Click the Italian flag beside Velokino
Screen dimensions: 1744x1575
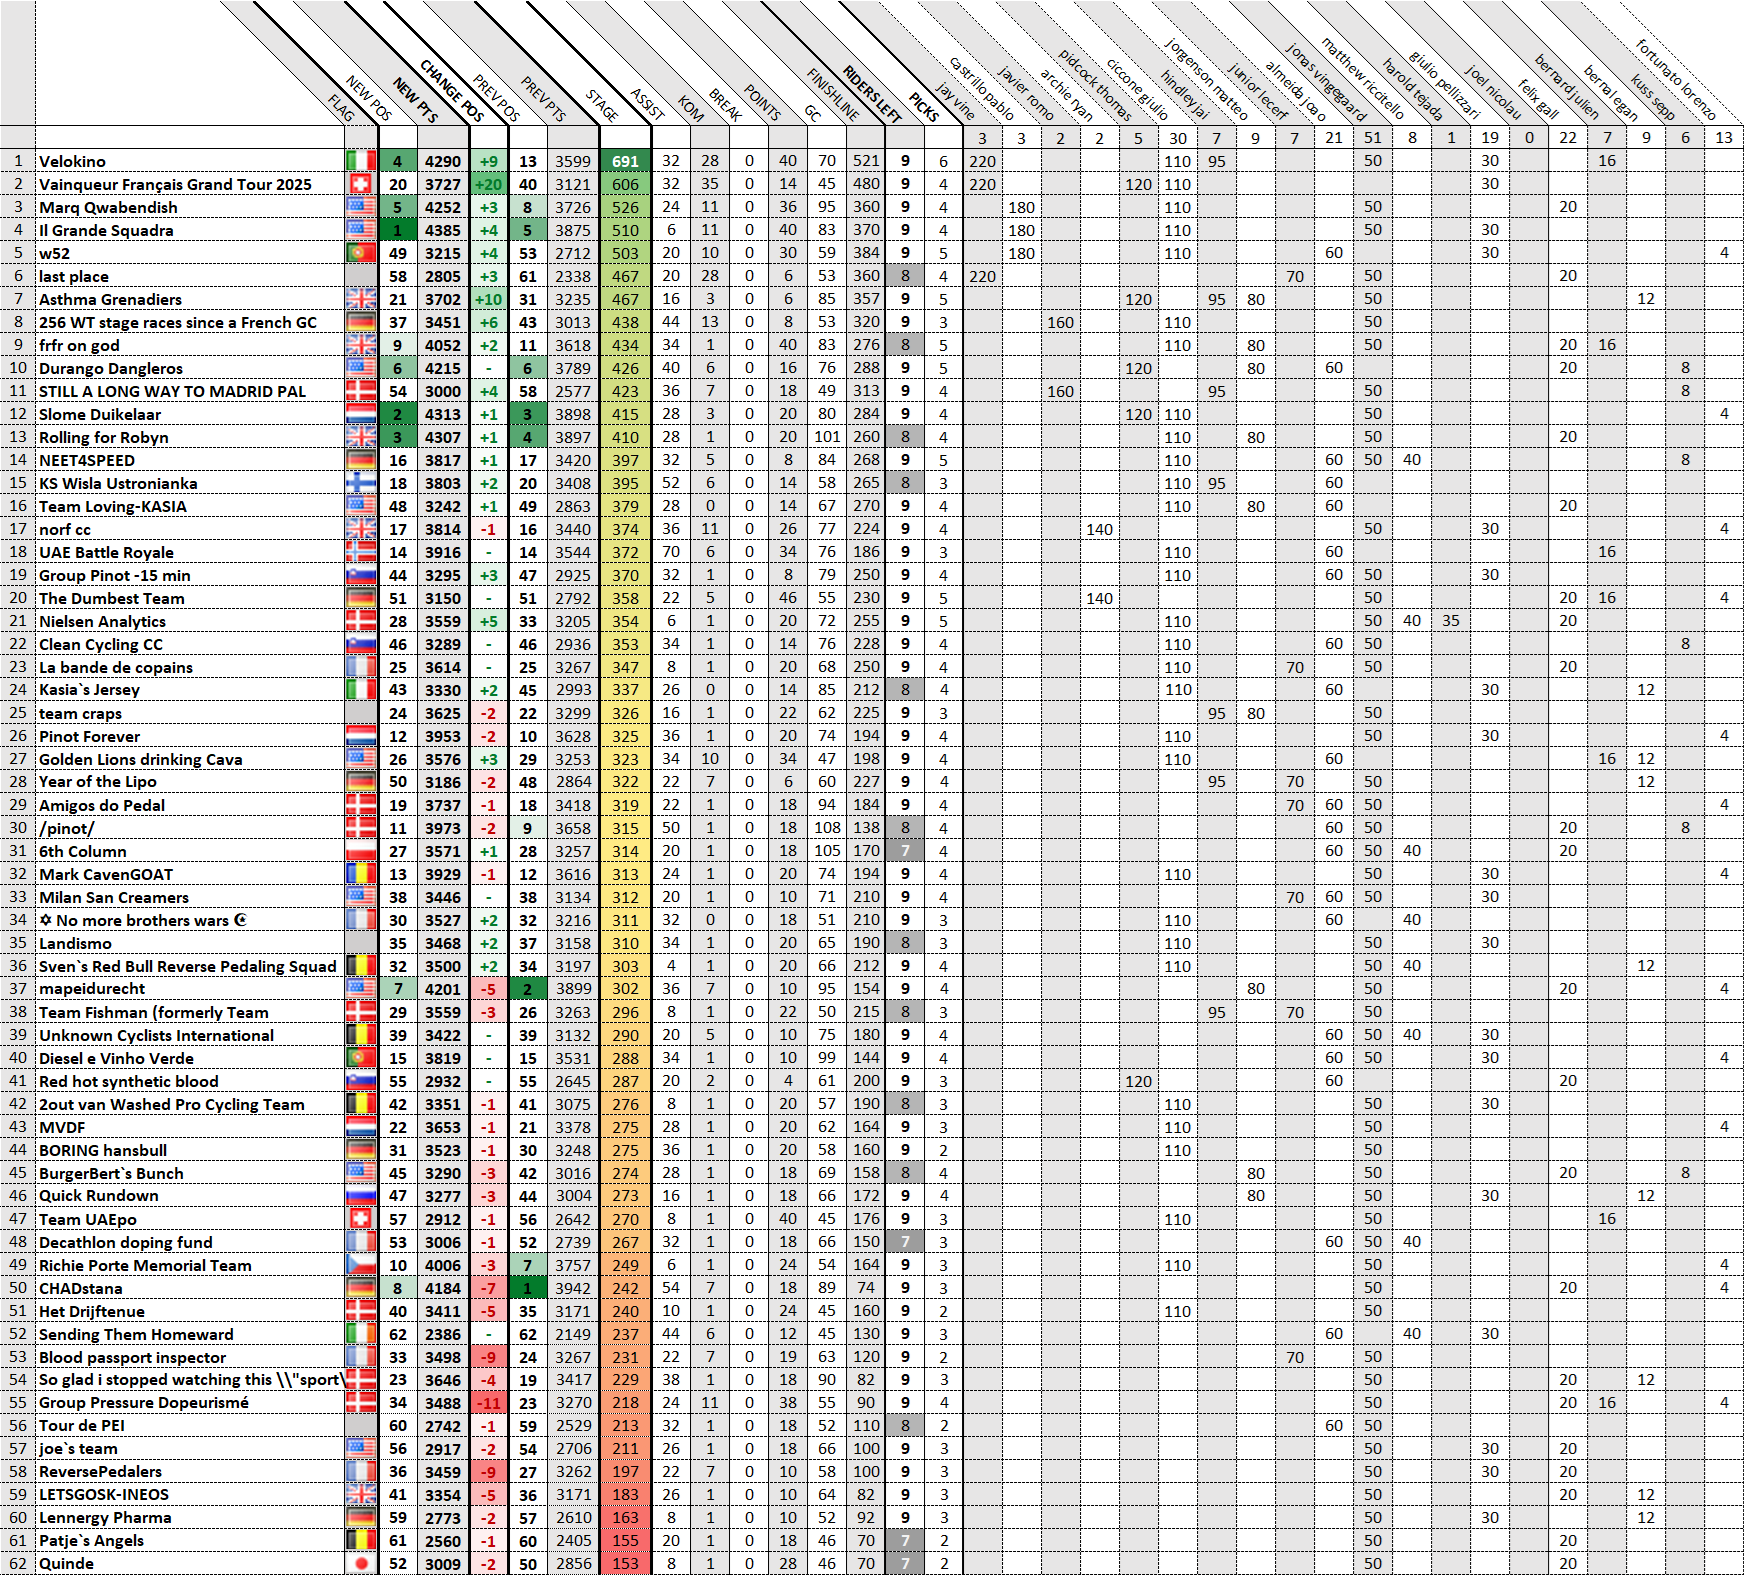[361, 161]
